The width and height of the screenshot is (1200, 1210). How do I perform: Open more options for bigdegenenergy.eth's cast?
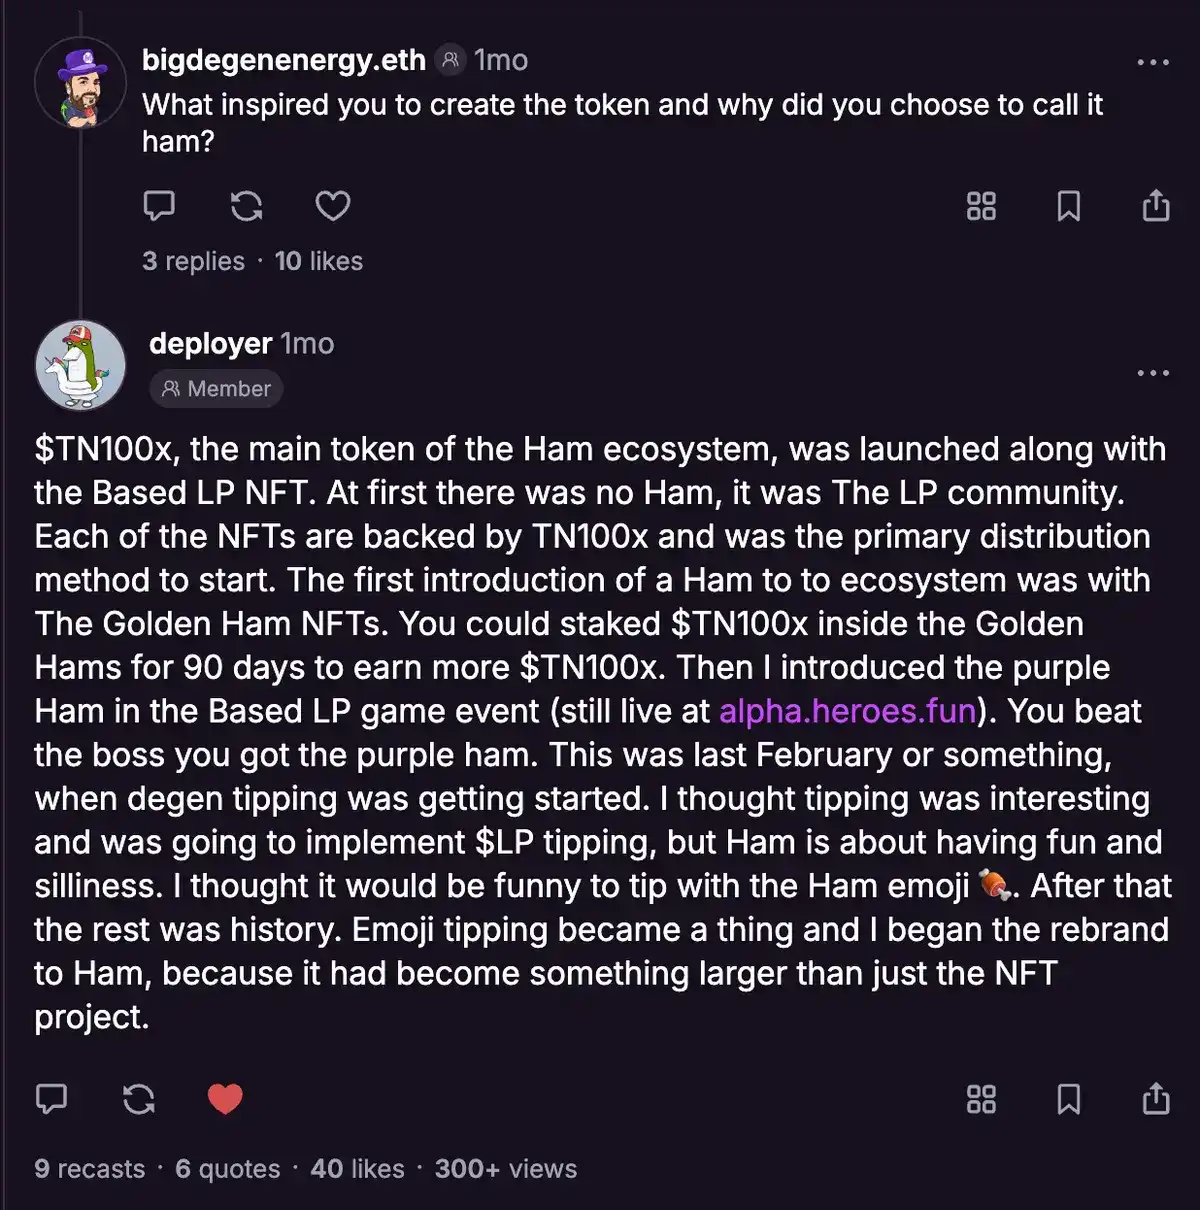coord(1153,63)
